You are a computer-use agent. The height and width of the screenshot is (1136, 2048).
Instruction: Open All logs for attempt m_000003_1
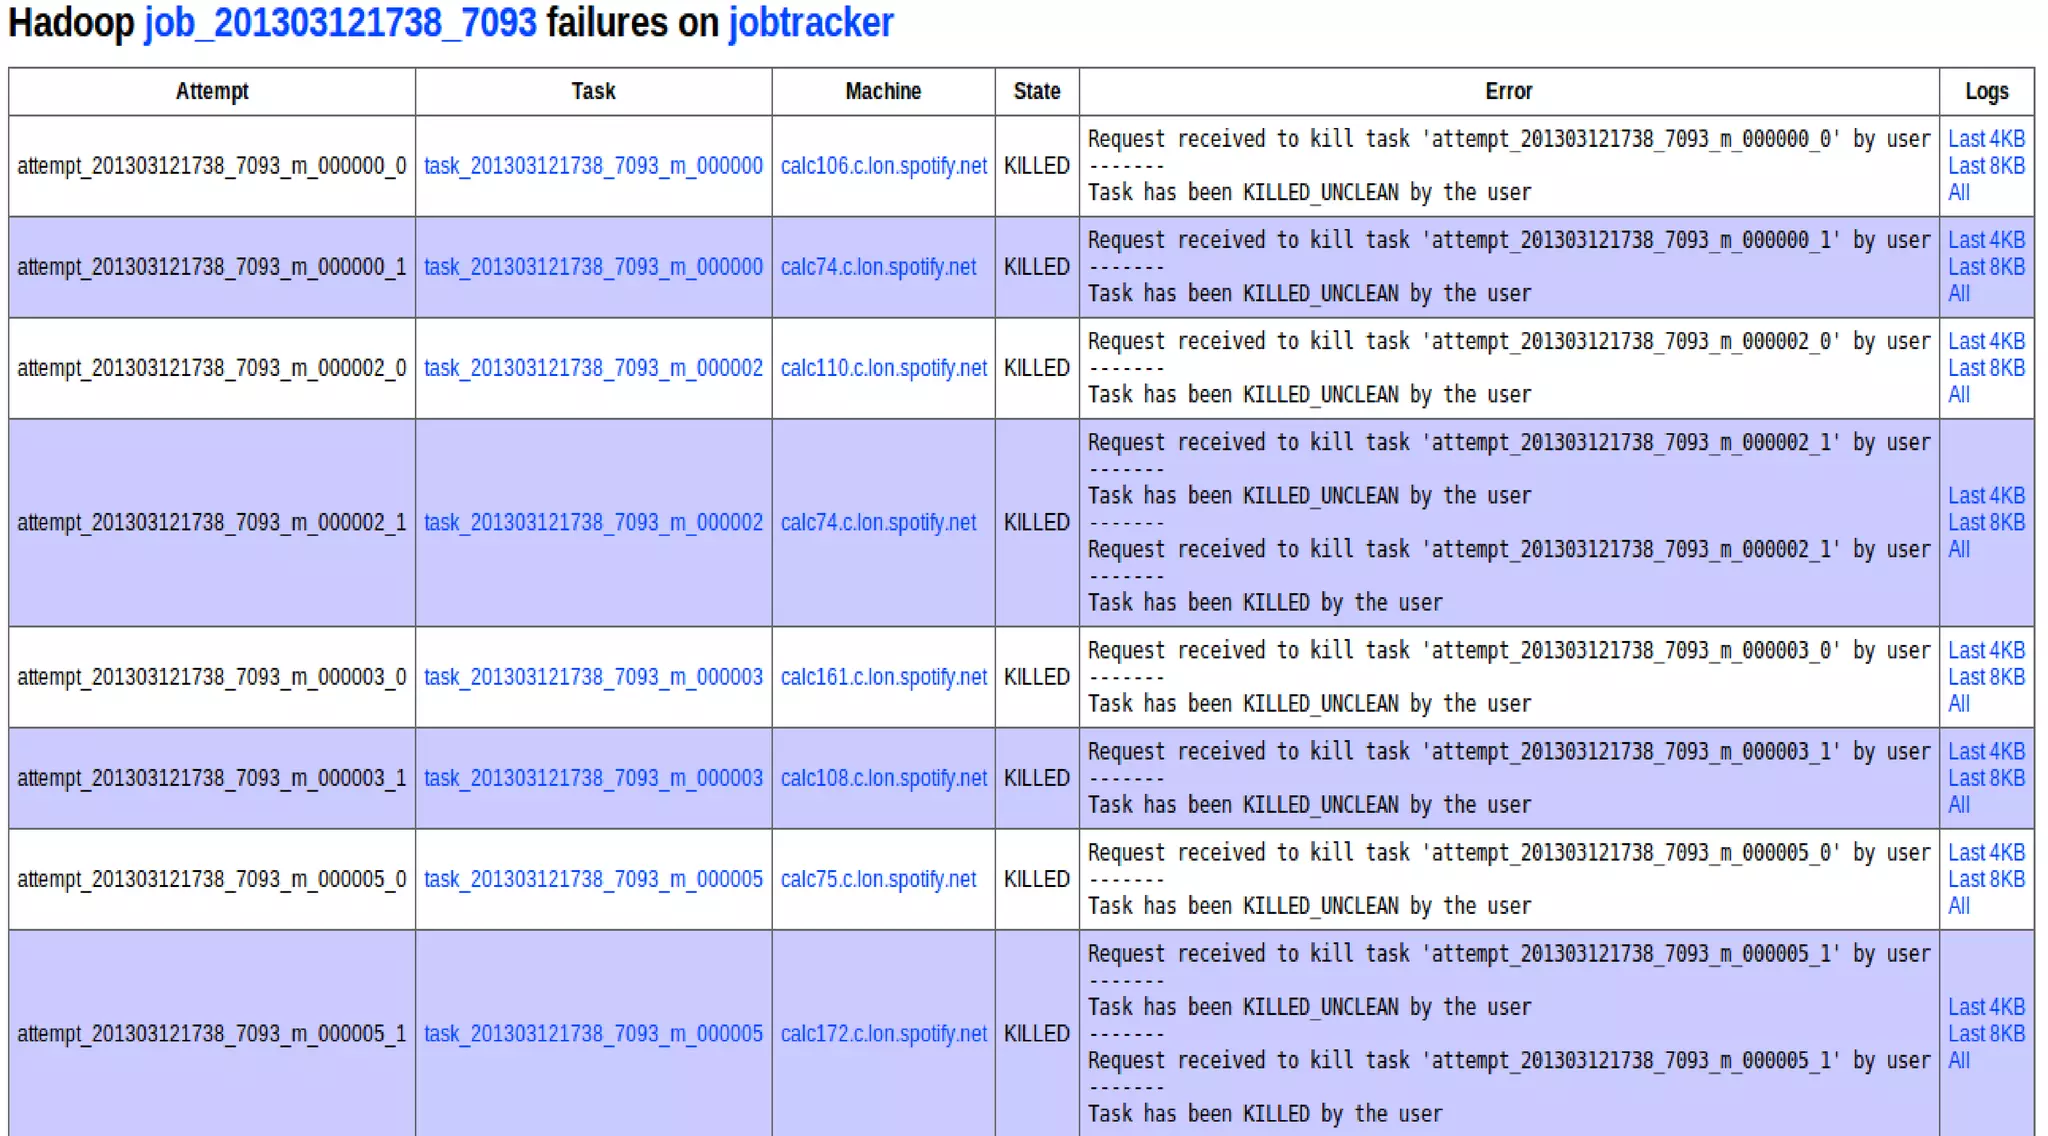(1958, 805)
